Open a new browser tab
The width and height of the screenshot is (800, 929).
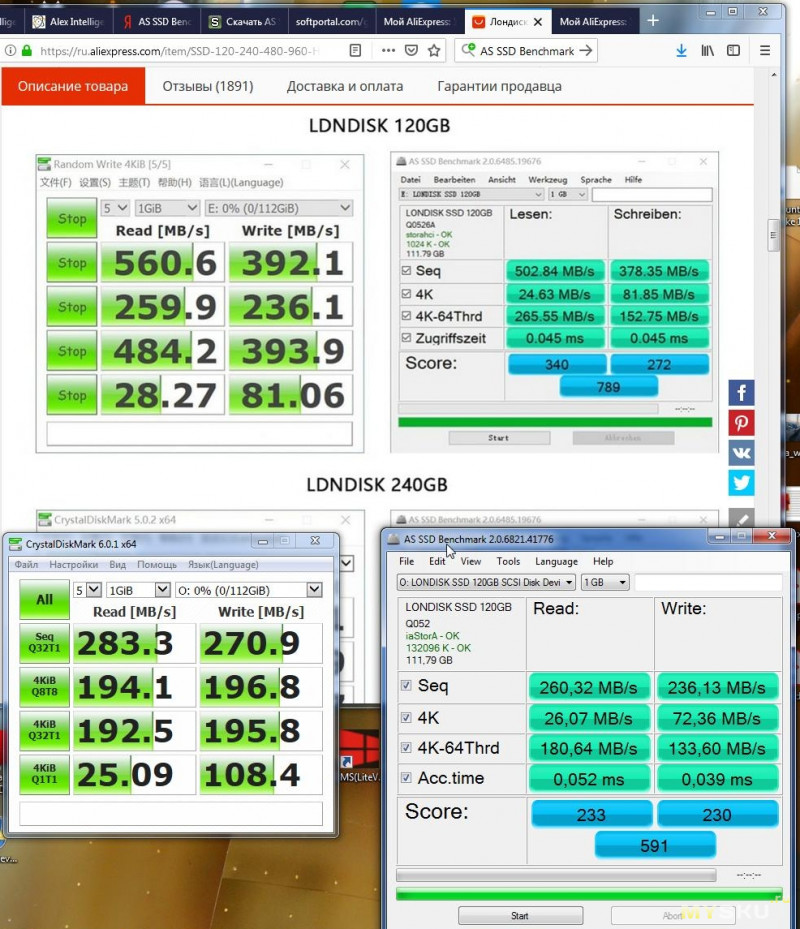click(x=652, y=21)
